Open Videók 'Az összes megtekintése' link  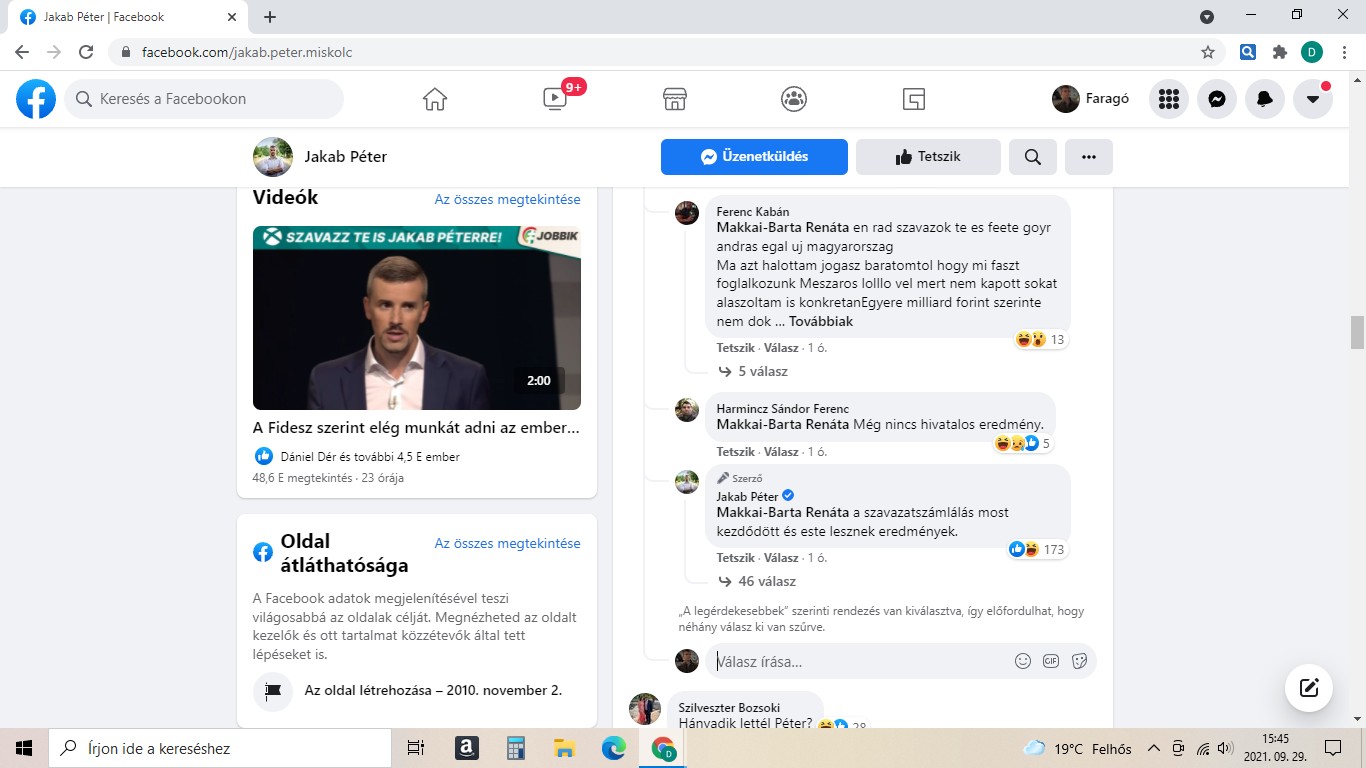[507, 199]
